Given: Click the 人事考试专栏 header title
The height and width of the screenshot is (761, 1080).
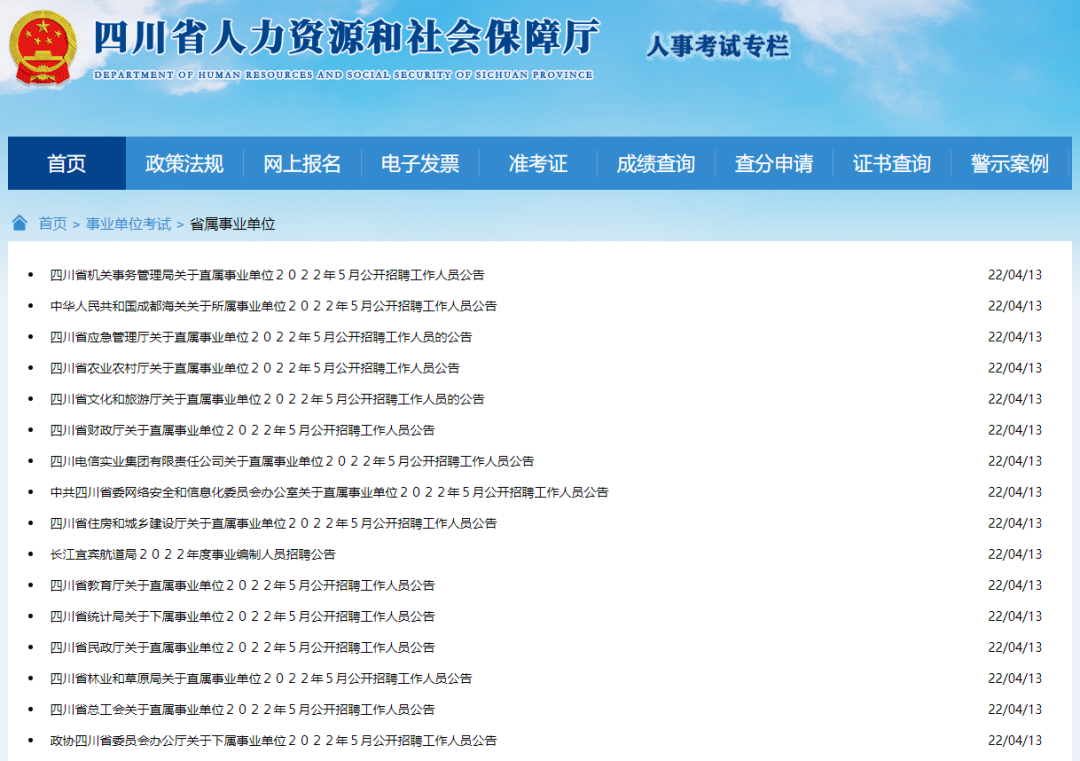Looking at the screenshot, I should (x=718, y=46).
